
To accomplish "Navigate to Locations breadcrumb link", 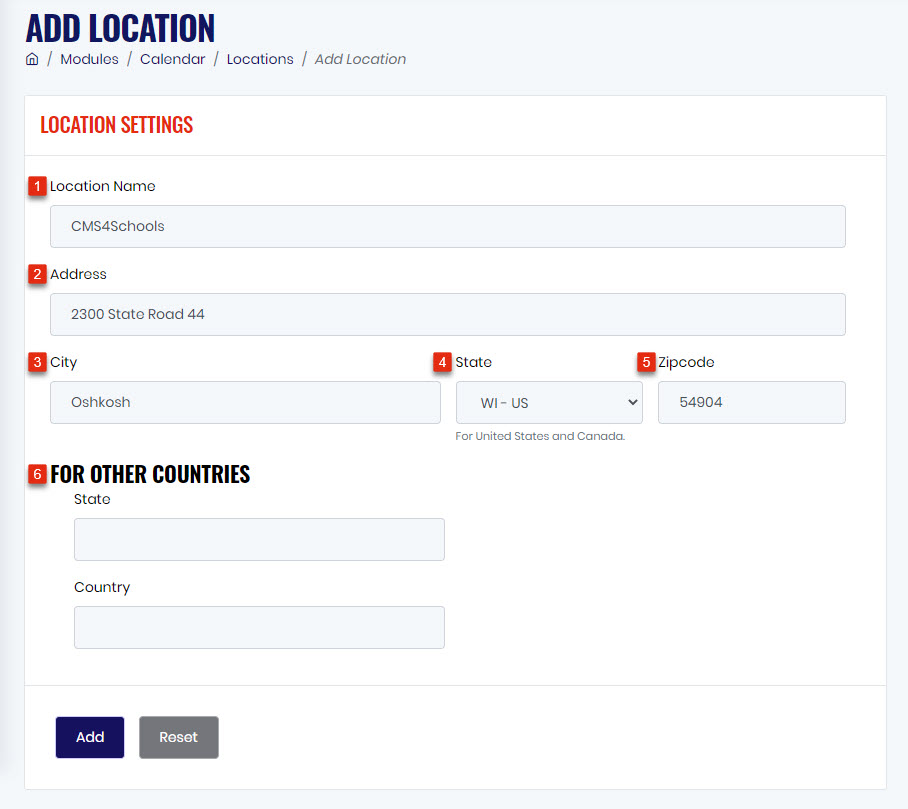I will [x=260, y=59].
